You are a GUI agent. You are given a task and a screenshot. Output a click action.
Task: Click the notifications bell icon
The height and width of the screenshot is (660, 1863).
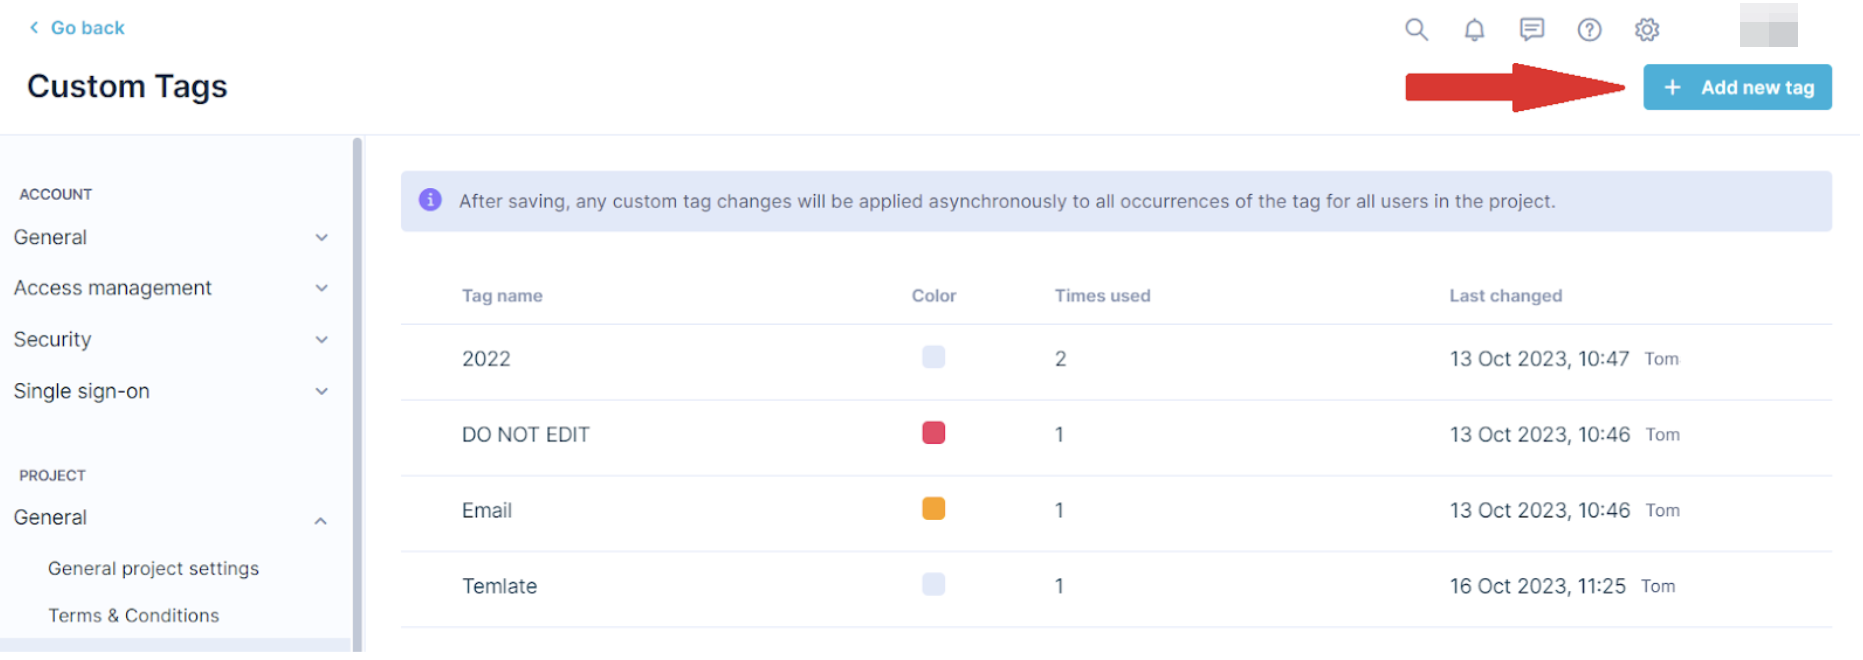click(x=1474, y=29)
